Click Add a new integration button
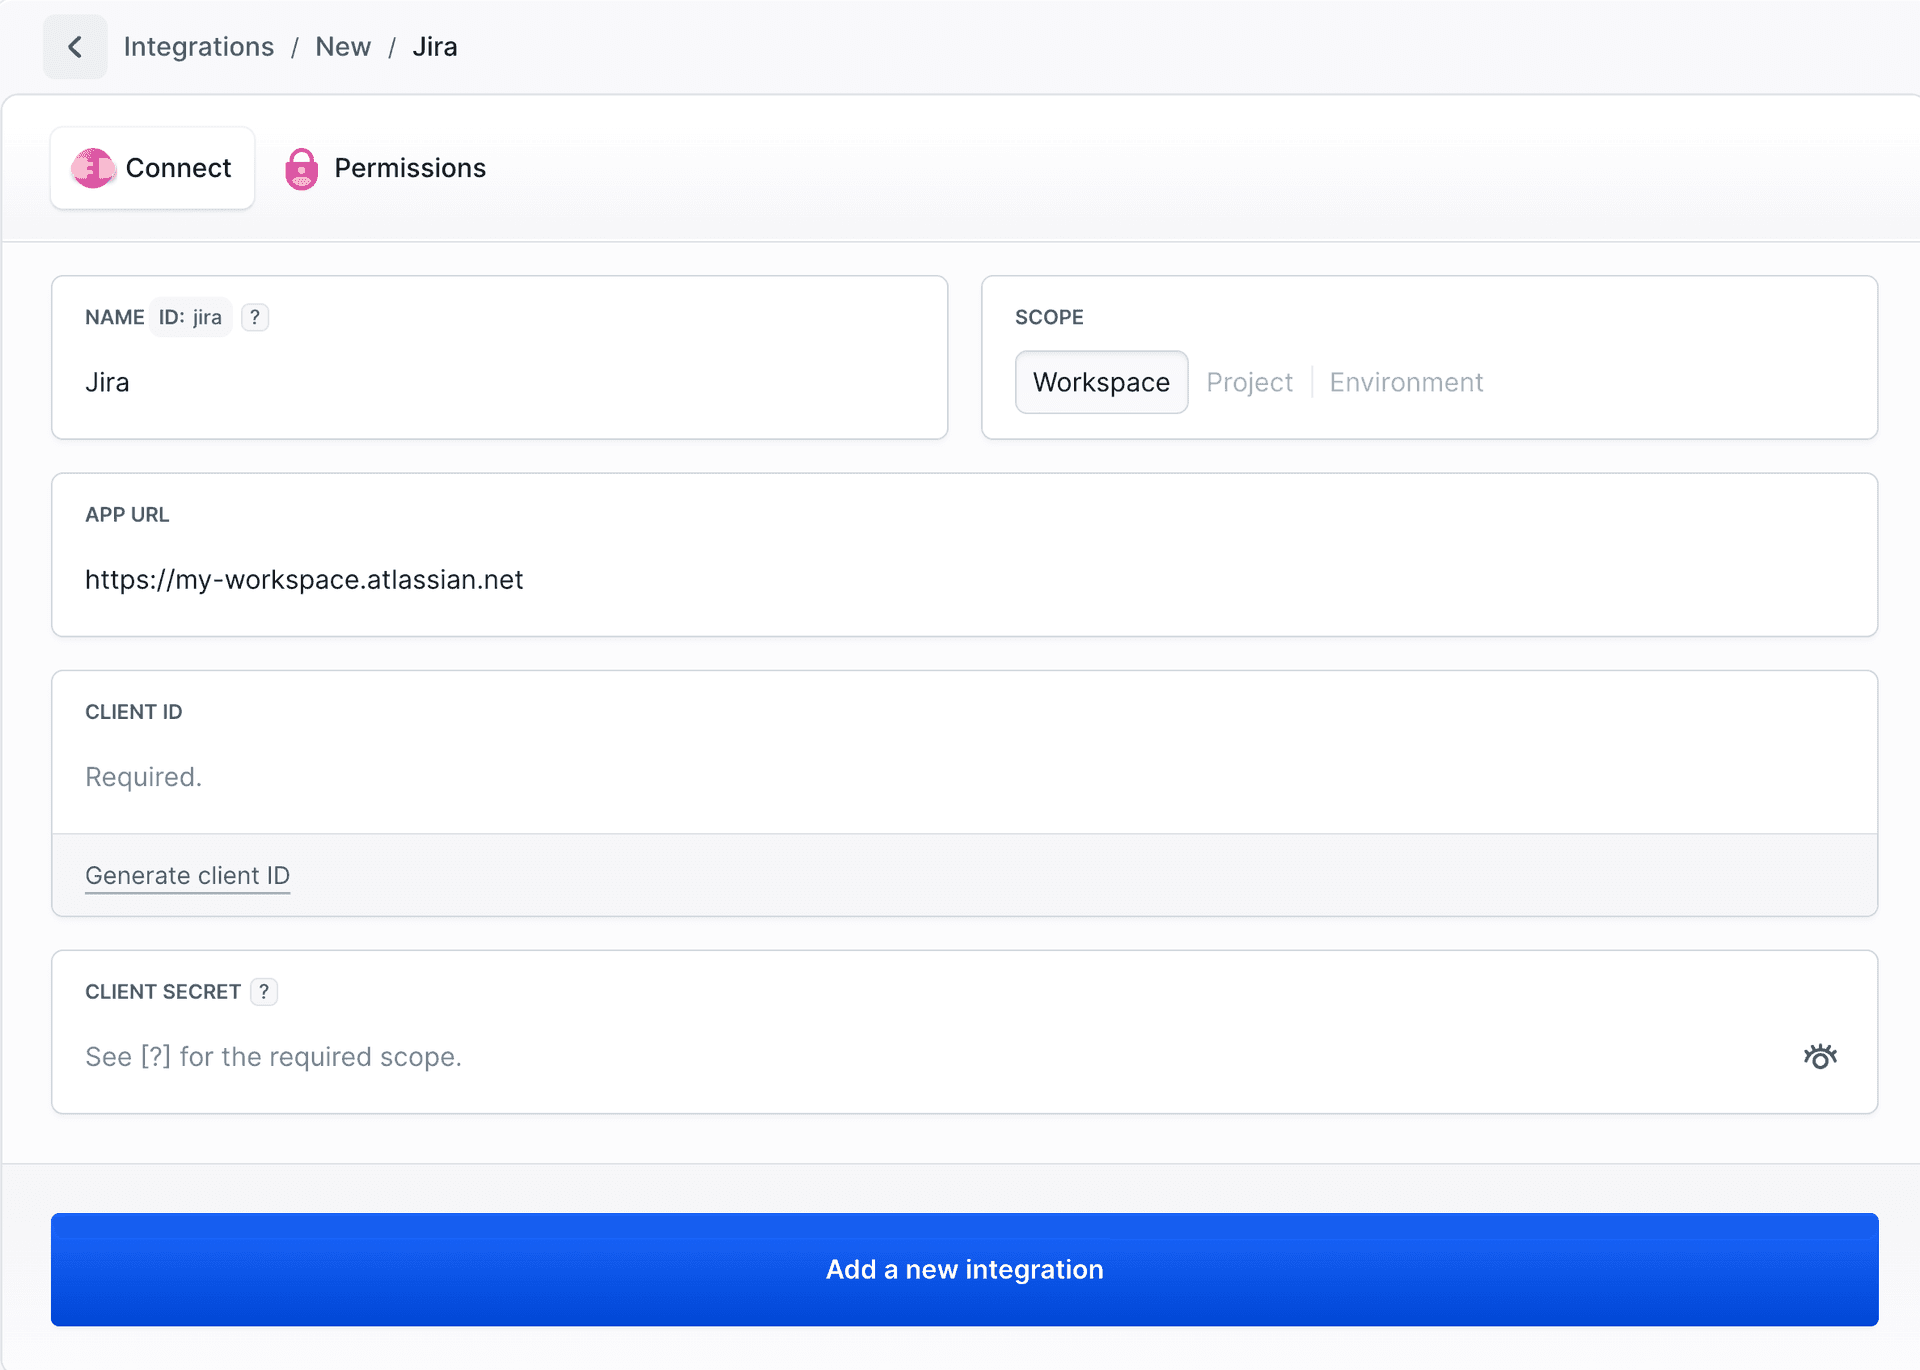The width and height of the screenshot is (1920, 1370). tap(965, 1270)
